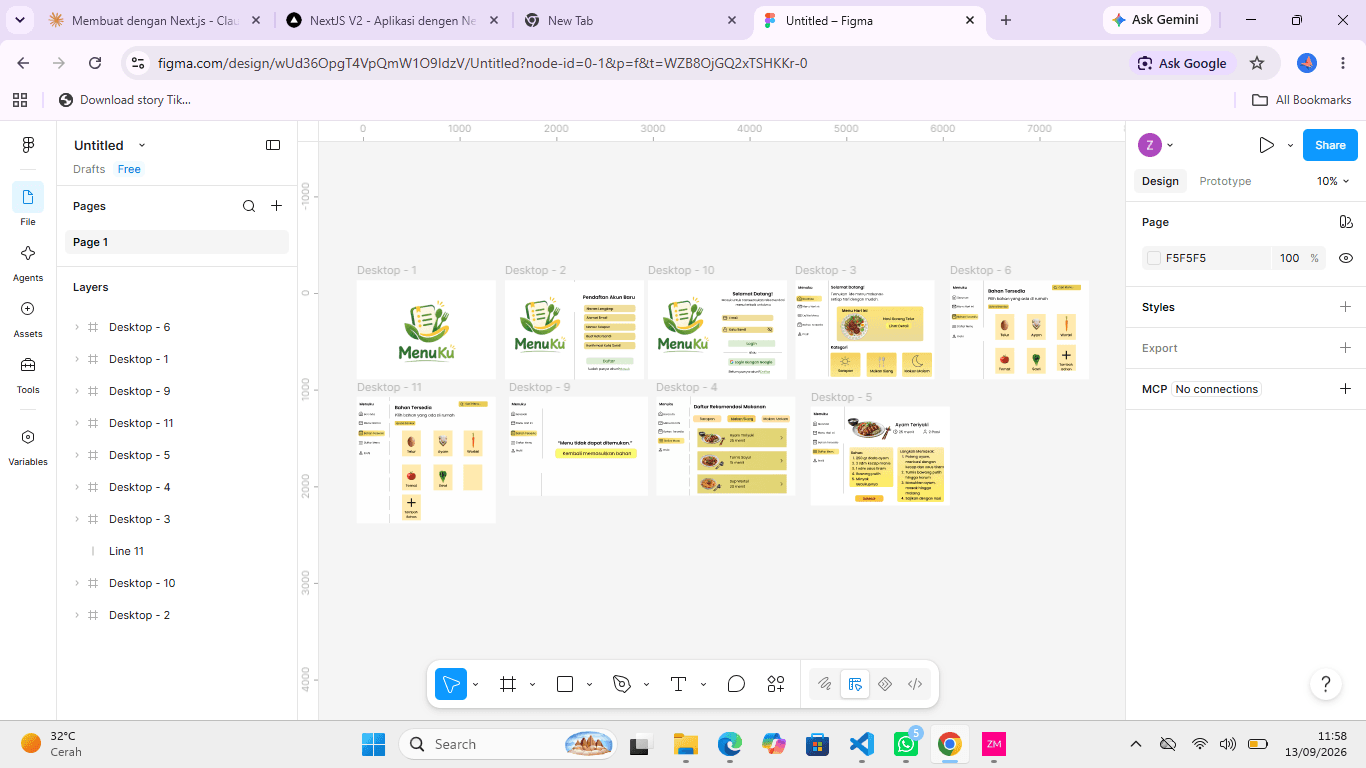The height and width of the screenshot is (768, 1366).
Task: Add a style with Styles plus
Action: click(1345, 307)
